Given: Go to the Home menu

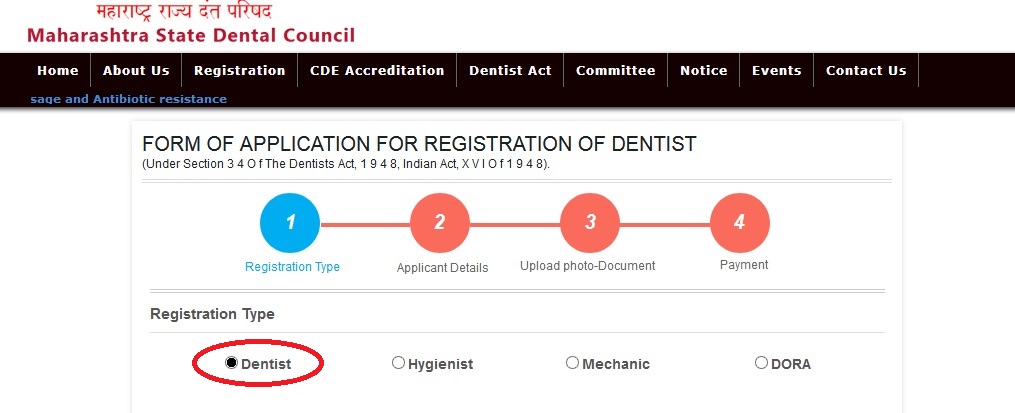Looking at the screenshot, I should [x=58, y=71].
